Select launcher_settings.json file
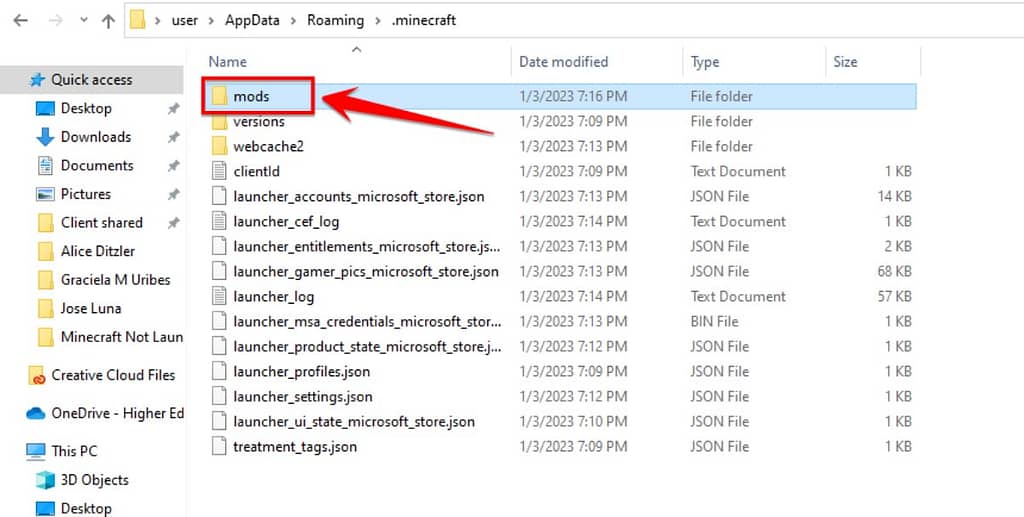The width and height of the screenshot is (1024, 517). [x=302, y=397]
